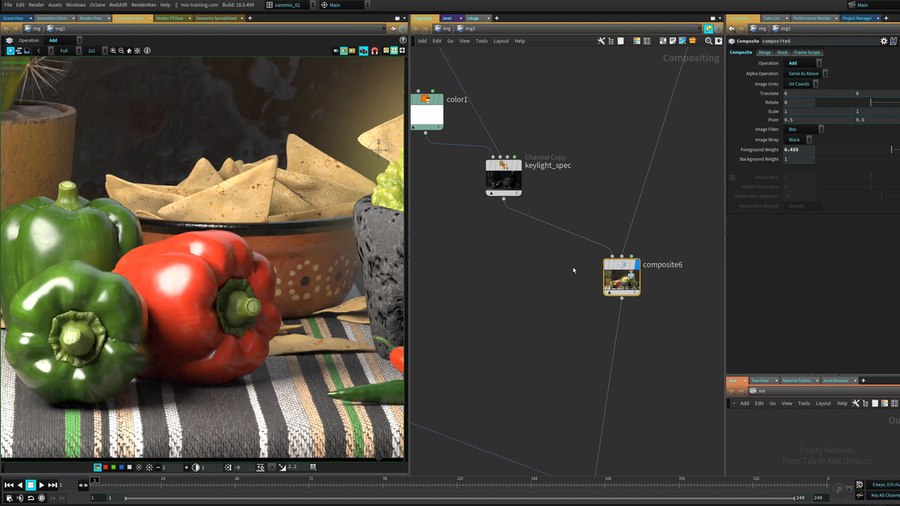Image resolution: width=900 pixels, height=506 pixels.
Task: Home the composite viewer image
Action: 129,50
